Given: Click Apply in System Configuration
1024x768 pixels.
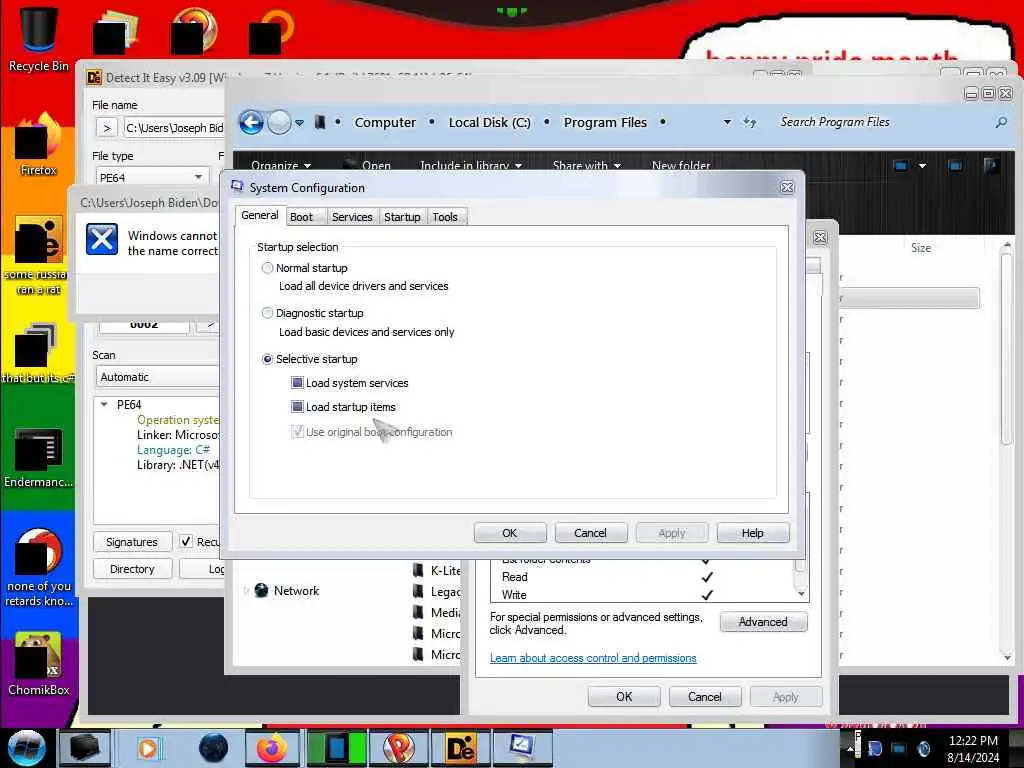Looking at the screenshot, I should pyautogui.click(x=672, y=533).
